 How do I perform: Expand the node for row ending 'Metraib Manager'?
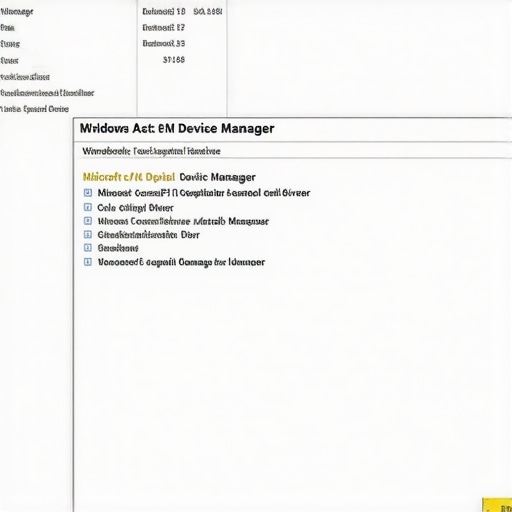pos(88,221)
